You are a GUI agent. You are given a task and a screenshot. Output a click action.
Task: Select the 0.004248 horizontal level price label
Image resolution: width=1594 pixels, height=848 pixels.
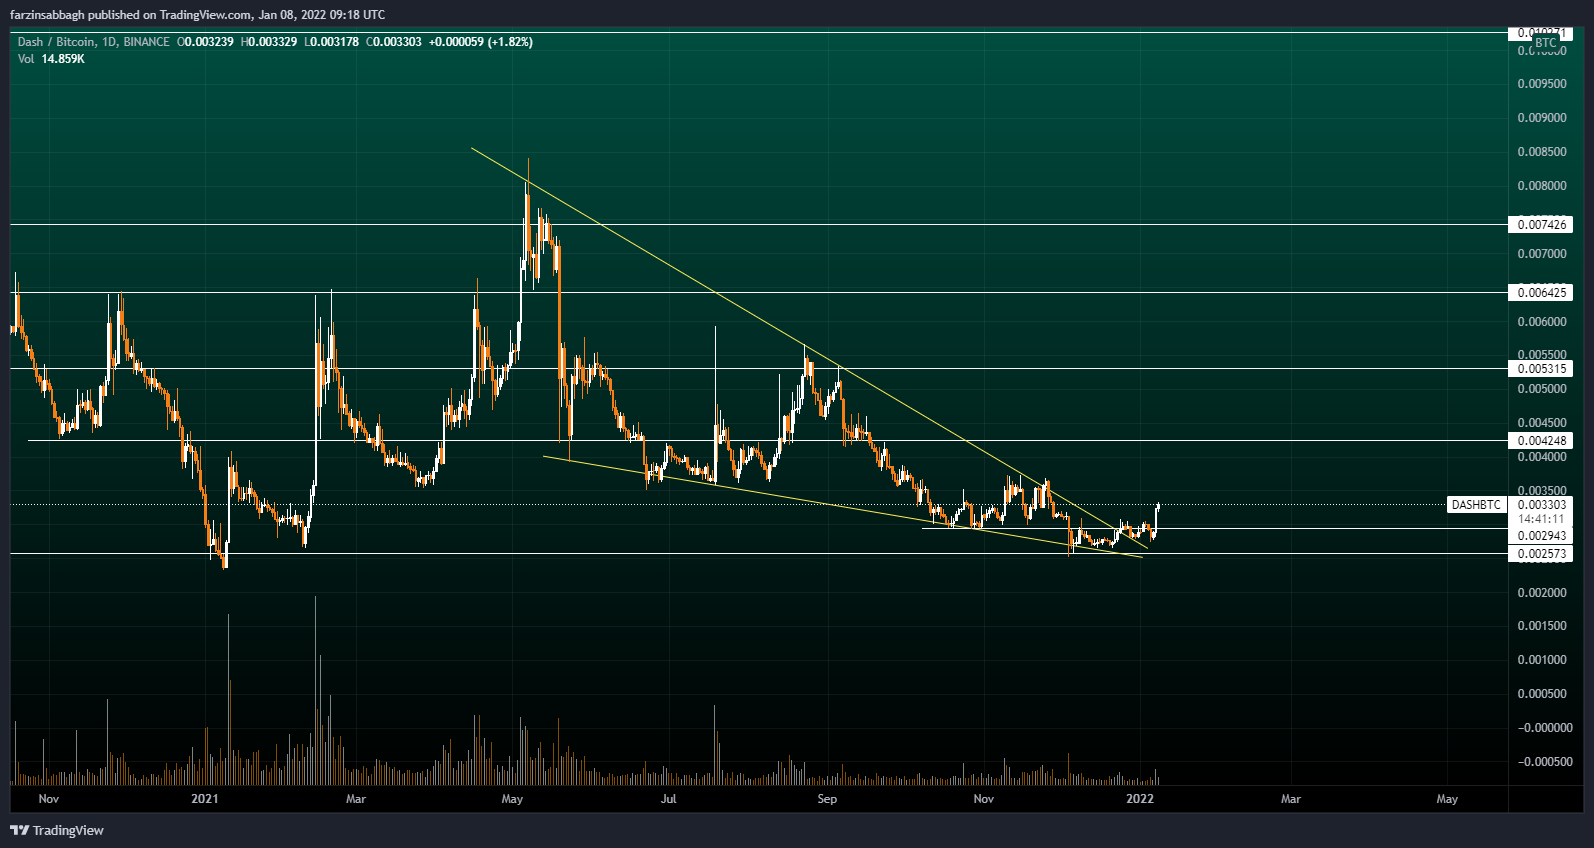click(x=1541, y=441)
